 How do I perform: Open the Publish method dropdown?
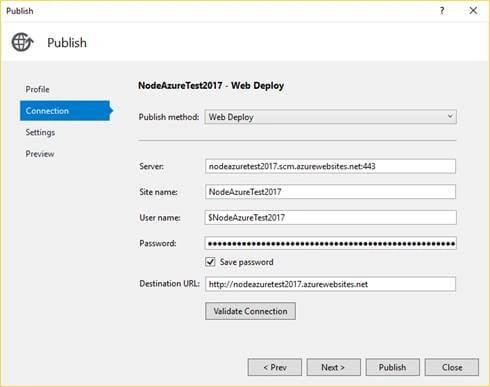tap(330, 117)
